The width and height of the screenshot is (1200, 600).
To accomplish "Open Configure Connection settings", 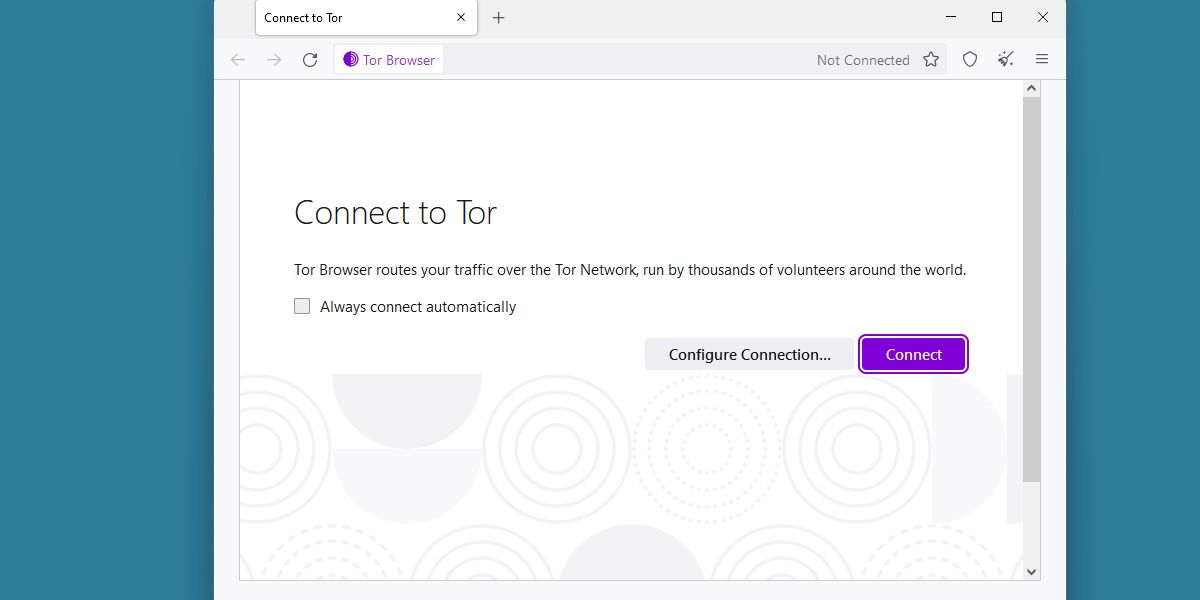I will click(749, 354).
